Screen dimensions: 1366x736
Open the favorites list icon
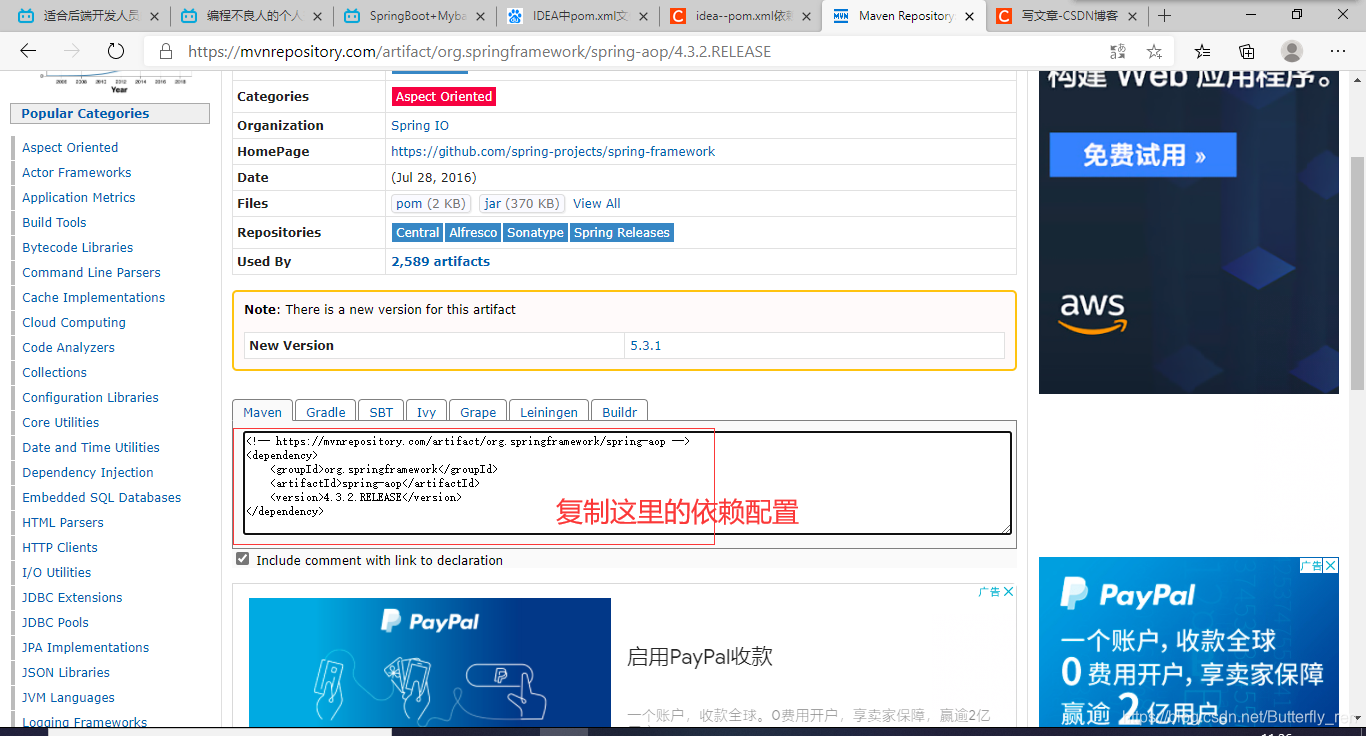(1202, 51)
